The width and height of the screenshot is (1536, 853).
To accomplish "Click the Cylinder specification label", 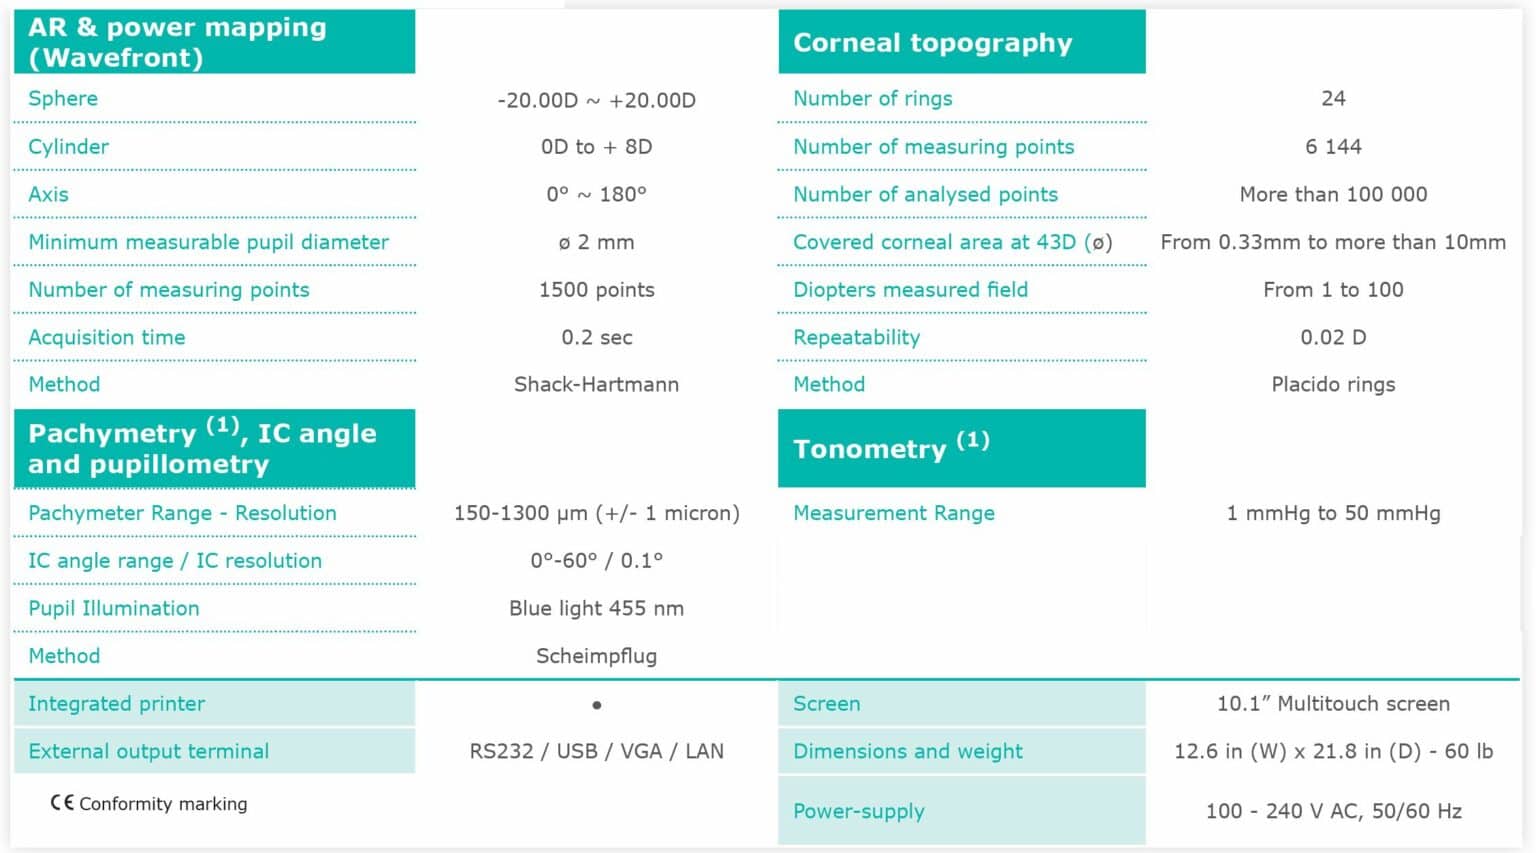I will click(68, 146).
